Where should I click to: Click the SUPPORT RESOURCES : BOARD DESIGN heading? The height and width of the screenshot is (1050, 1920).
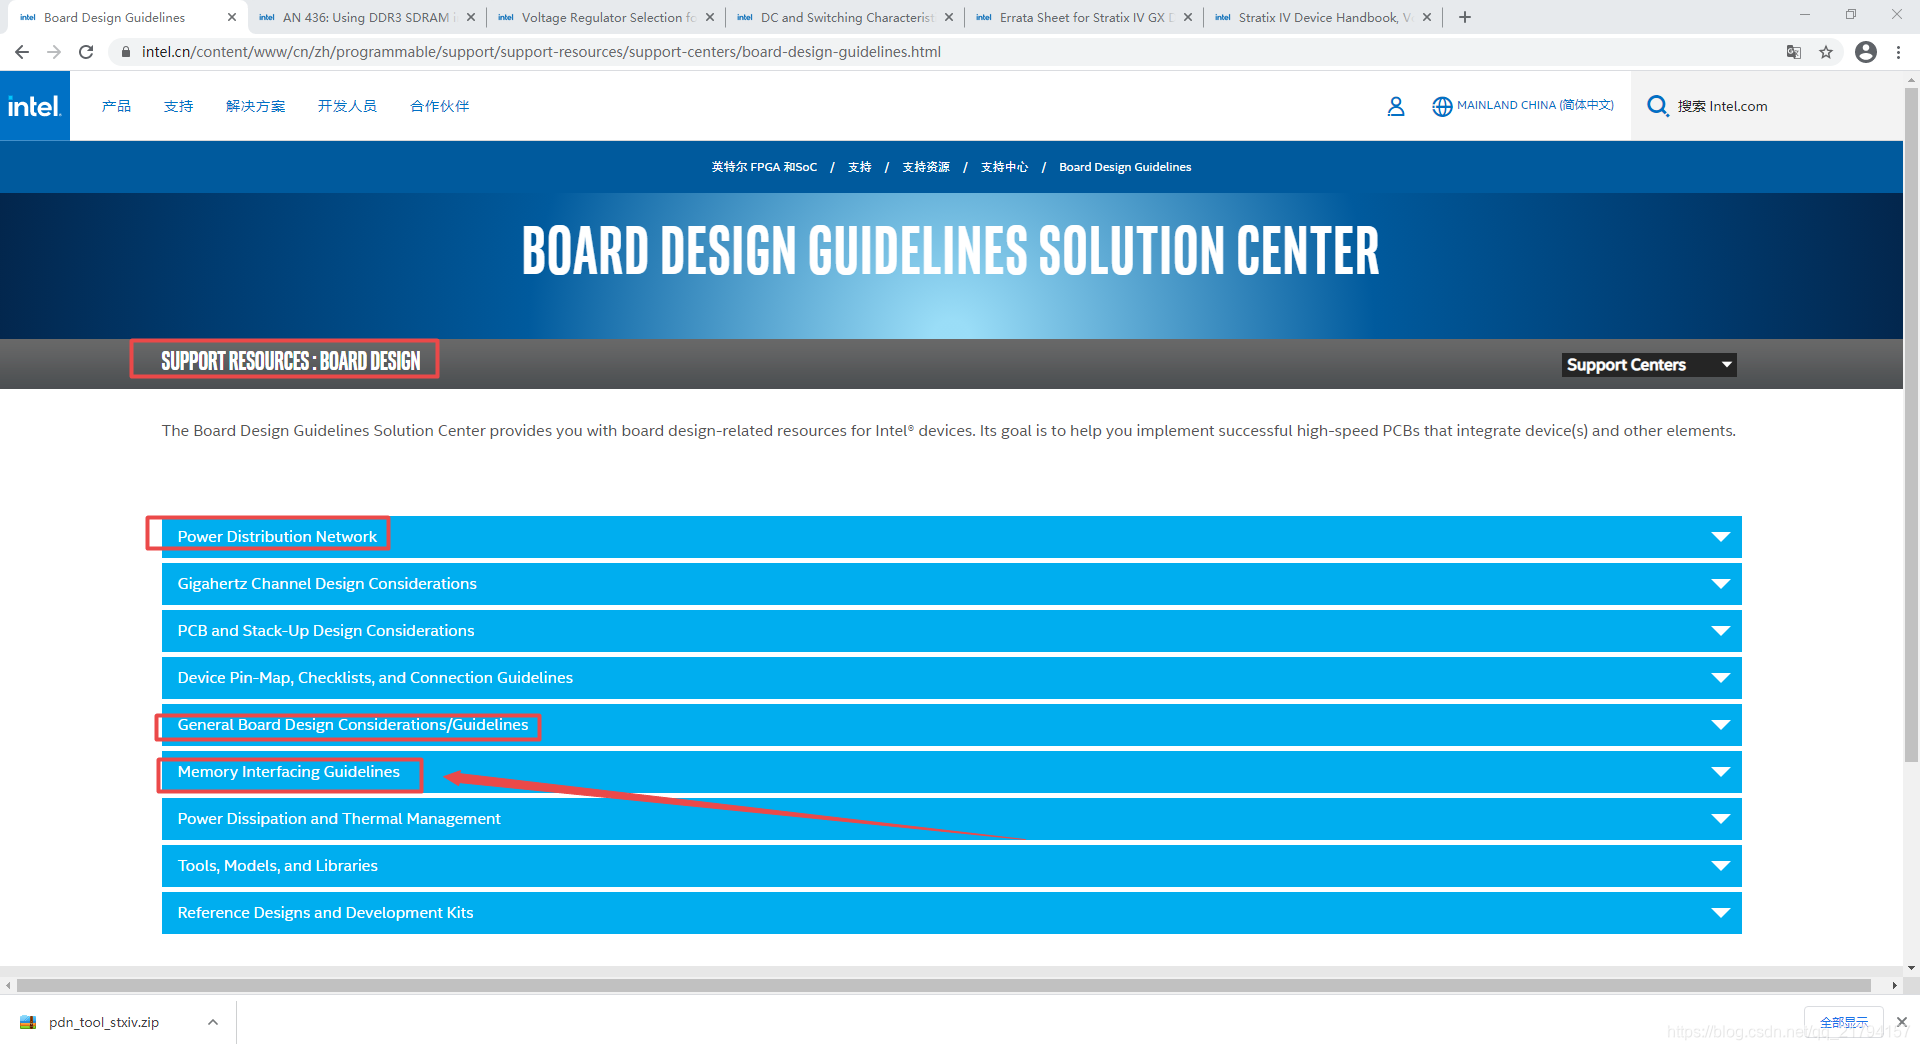pos(291,361)
